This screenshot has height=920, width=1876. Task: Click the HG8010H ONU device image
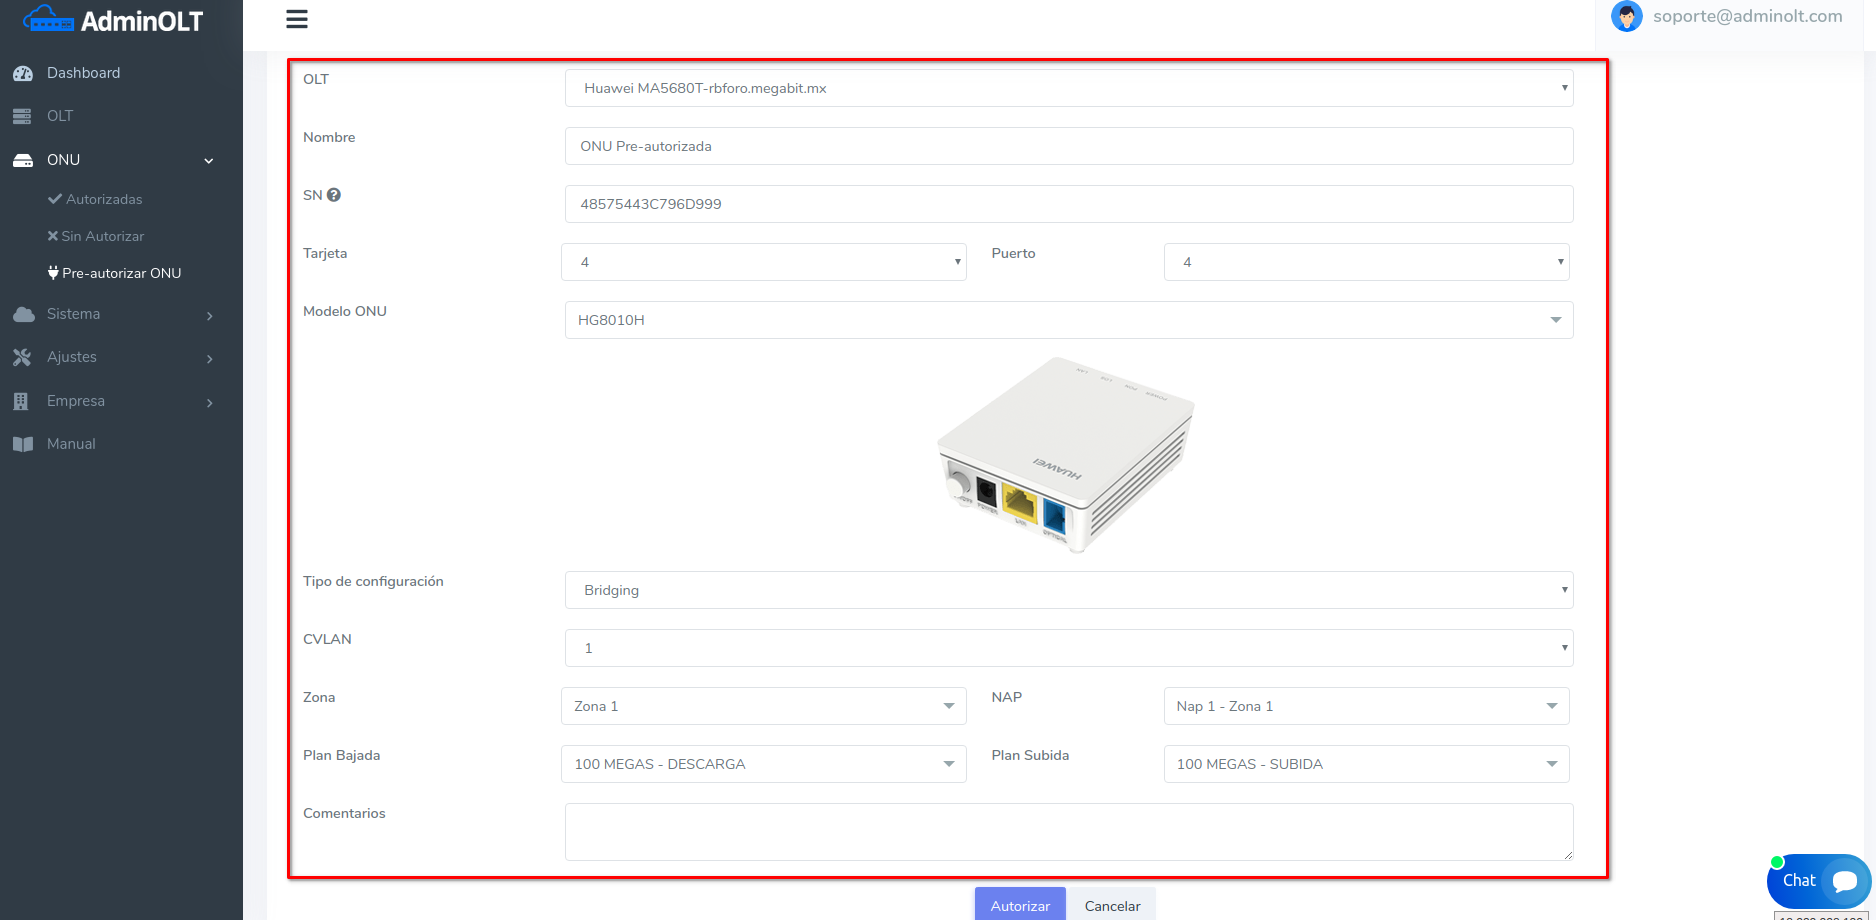(1066, 455)
